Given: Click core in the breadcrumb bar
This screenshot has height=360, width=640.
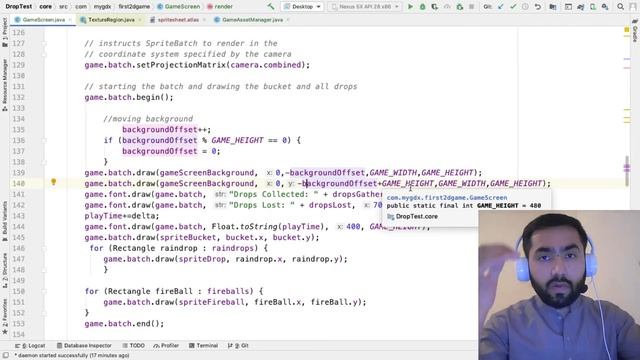Looking at the screenshot, I should [x=46, y=7].
